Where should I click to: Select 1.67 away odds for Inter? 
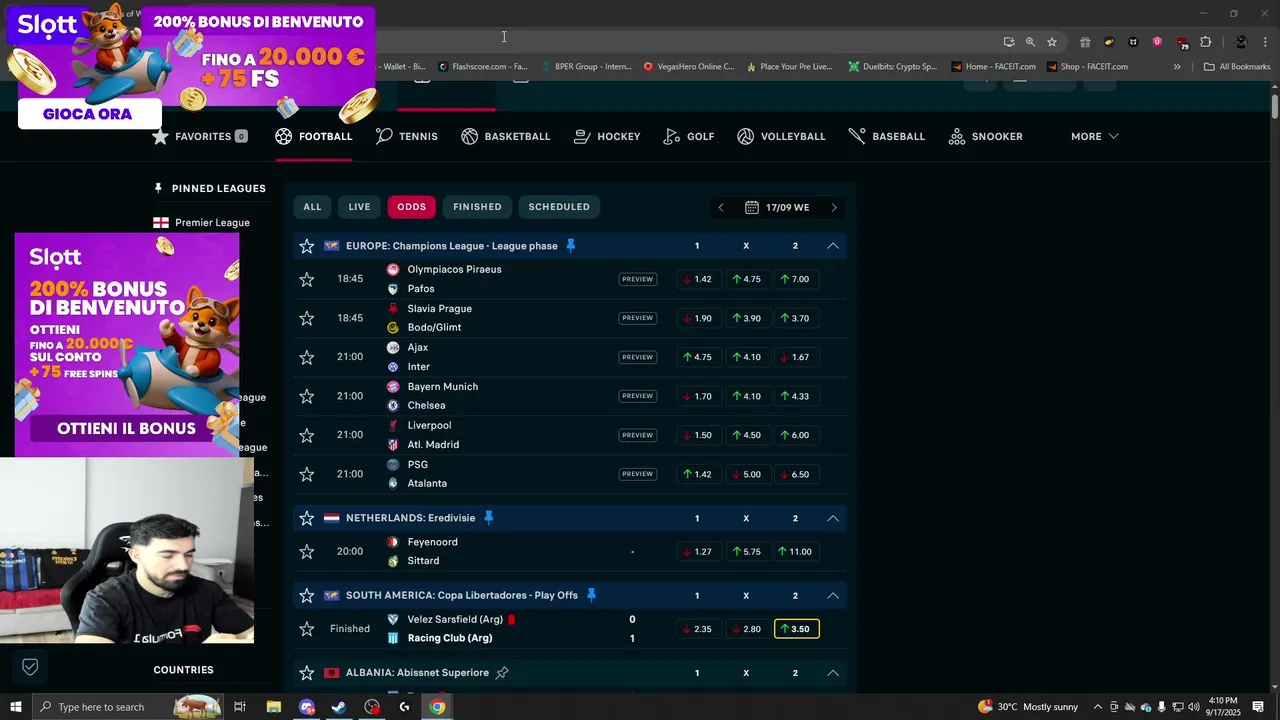pos(795,357)
